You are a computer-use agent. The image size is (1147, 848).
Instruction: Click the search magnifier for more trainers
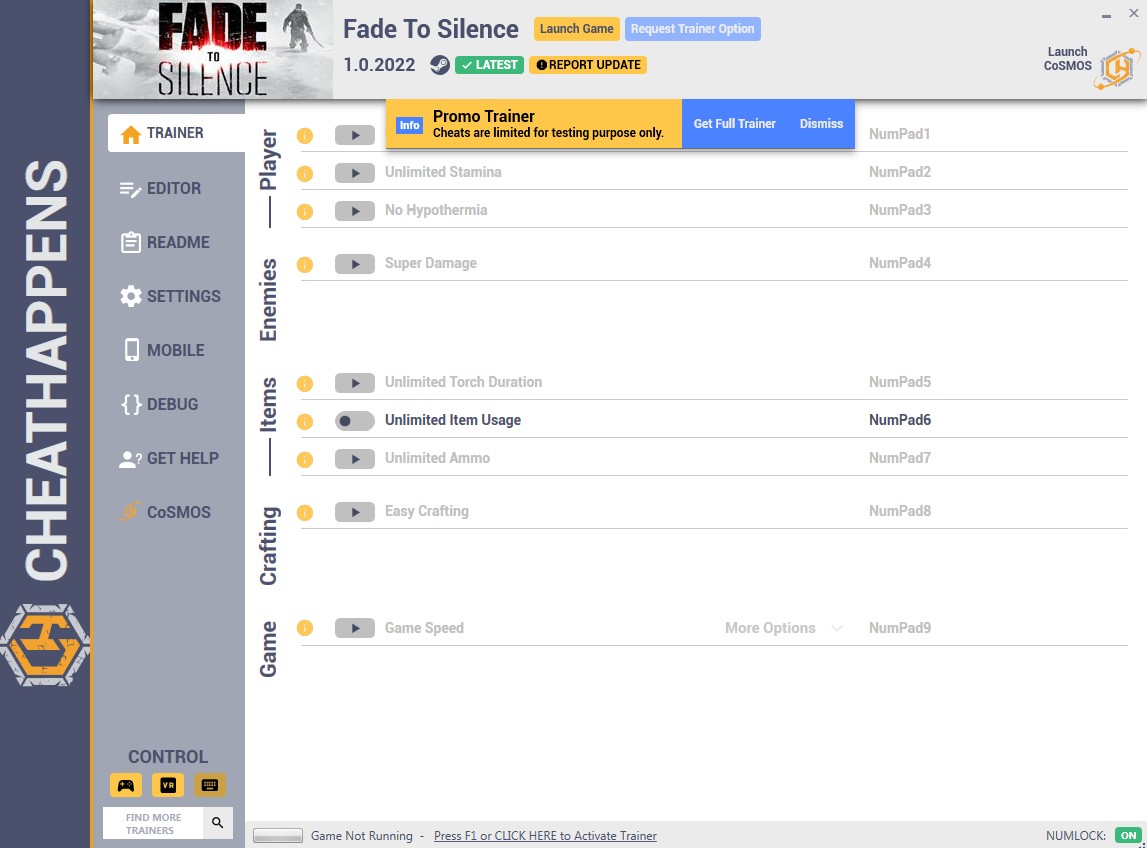(217, 823)
